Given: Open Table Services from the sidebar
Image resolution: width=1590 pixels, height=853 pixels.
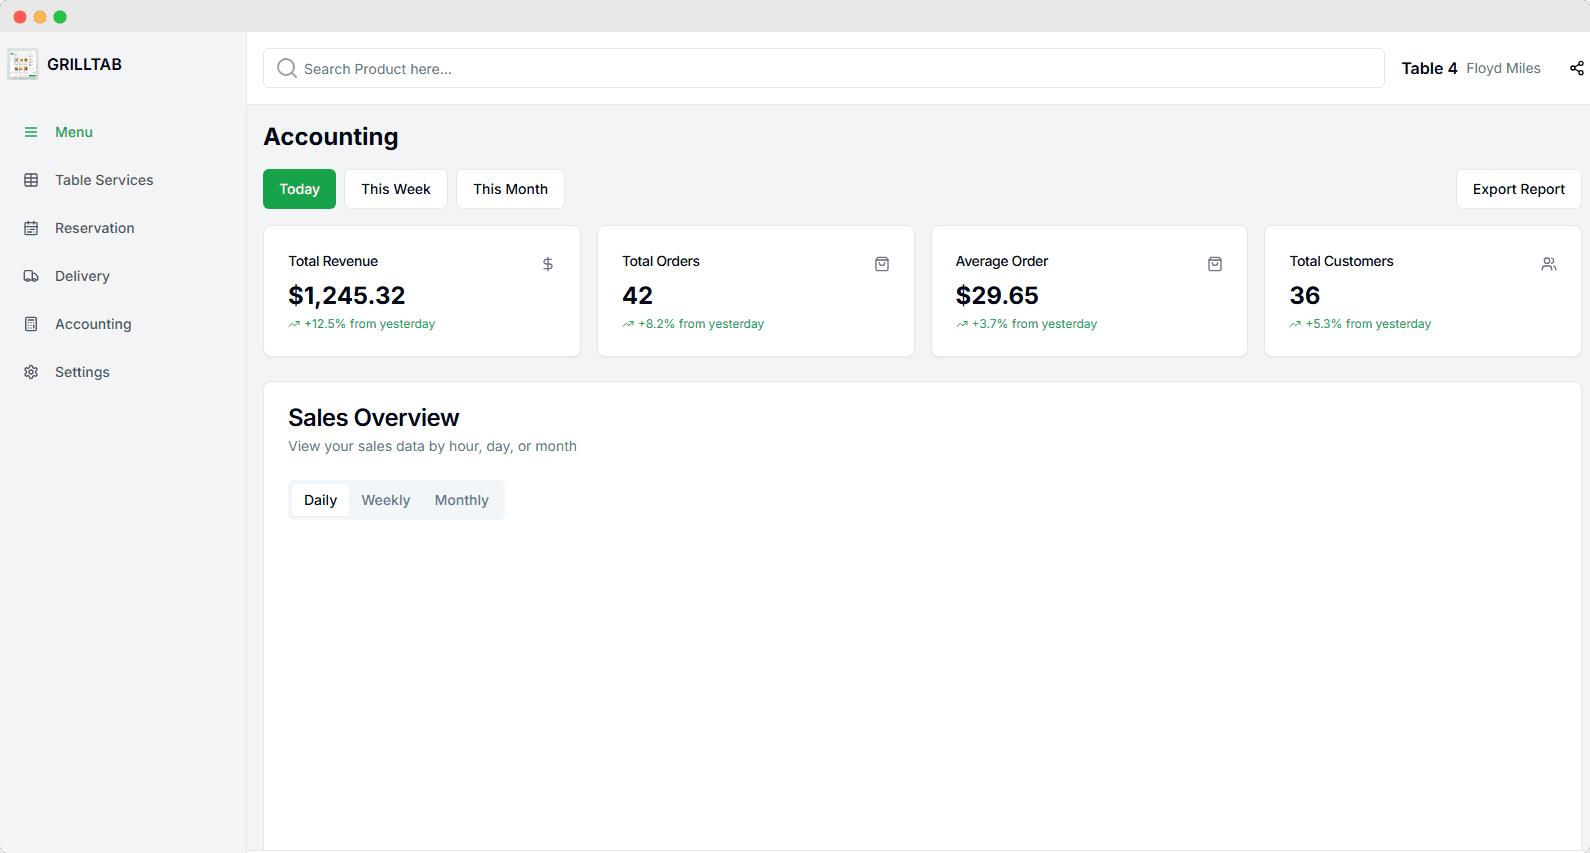Looking at the screenshot, I should coord(104,180).
